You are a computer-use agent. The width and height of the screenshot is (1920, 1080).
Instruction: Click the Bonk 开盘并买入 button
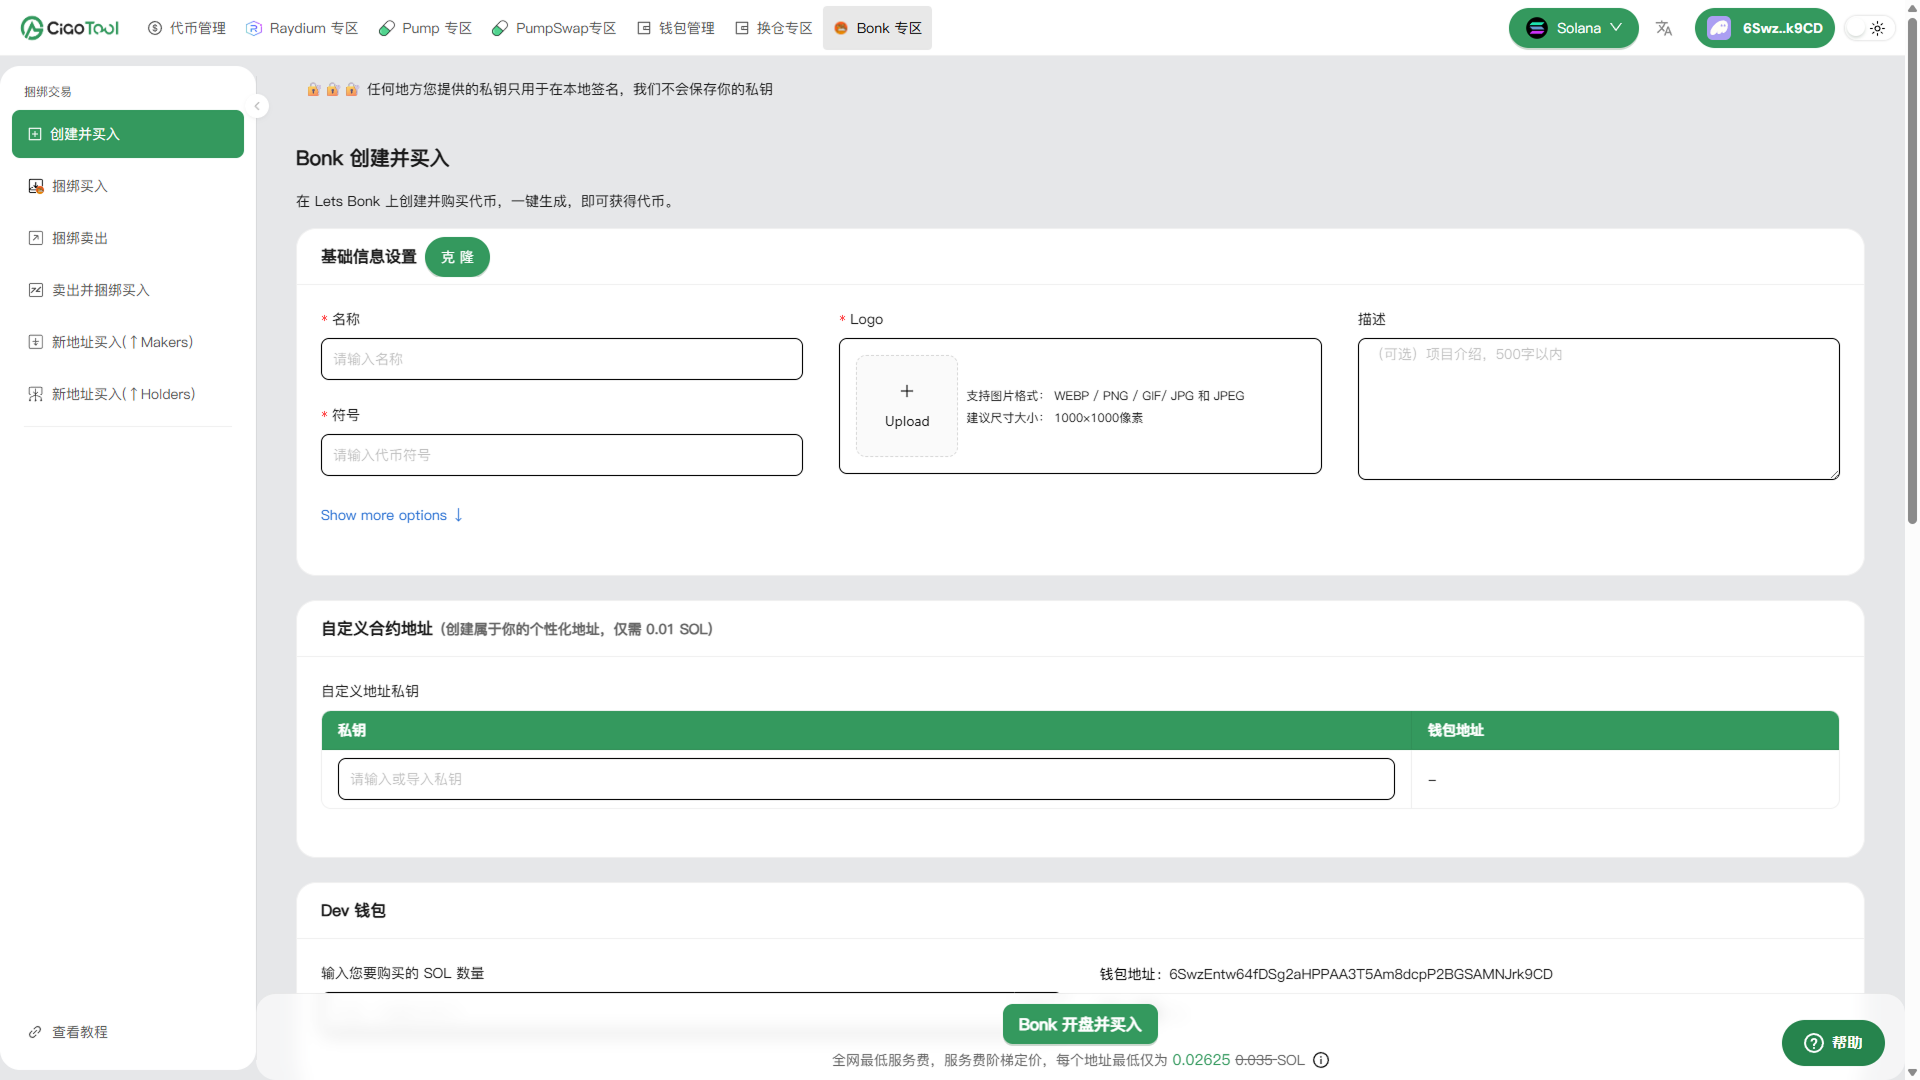[x=1080, y=1024]
